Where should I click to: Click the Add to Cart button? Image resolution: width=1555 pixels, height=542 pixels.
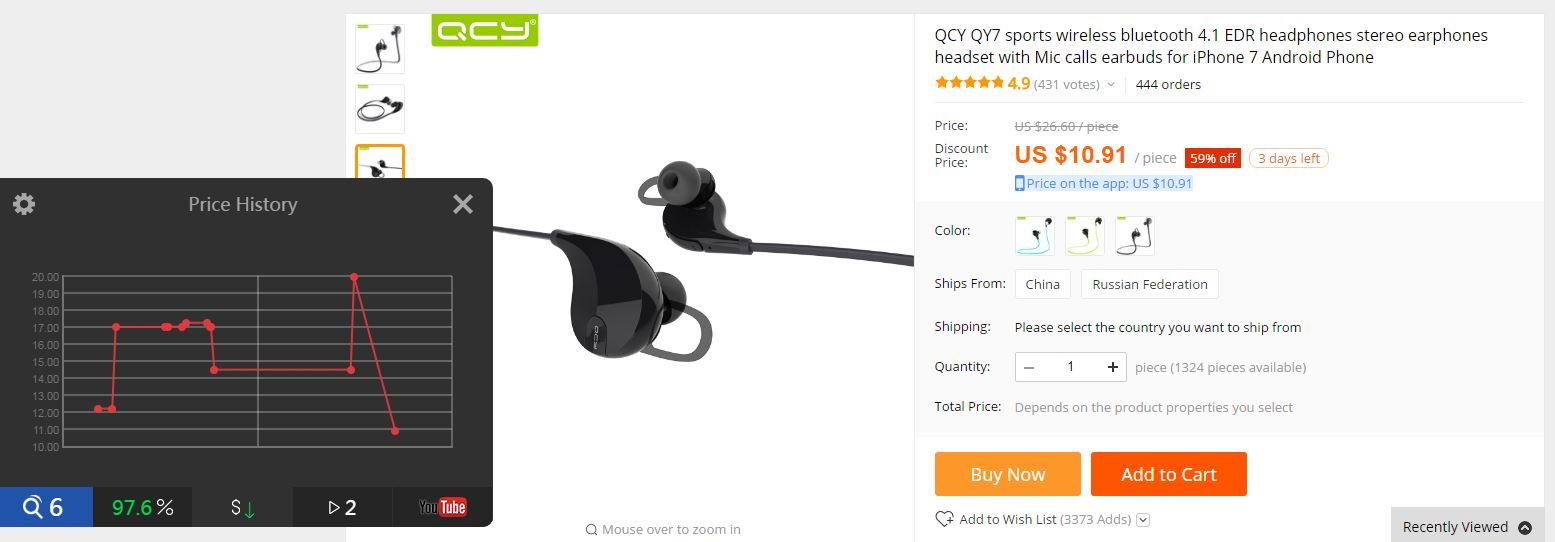click(1168, 474)
